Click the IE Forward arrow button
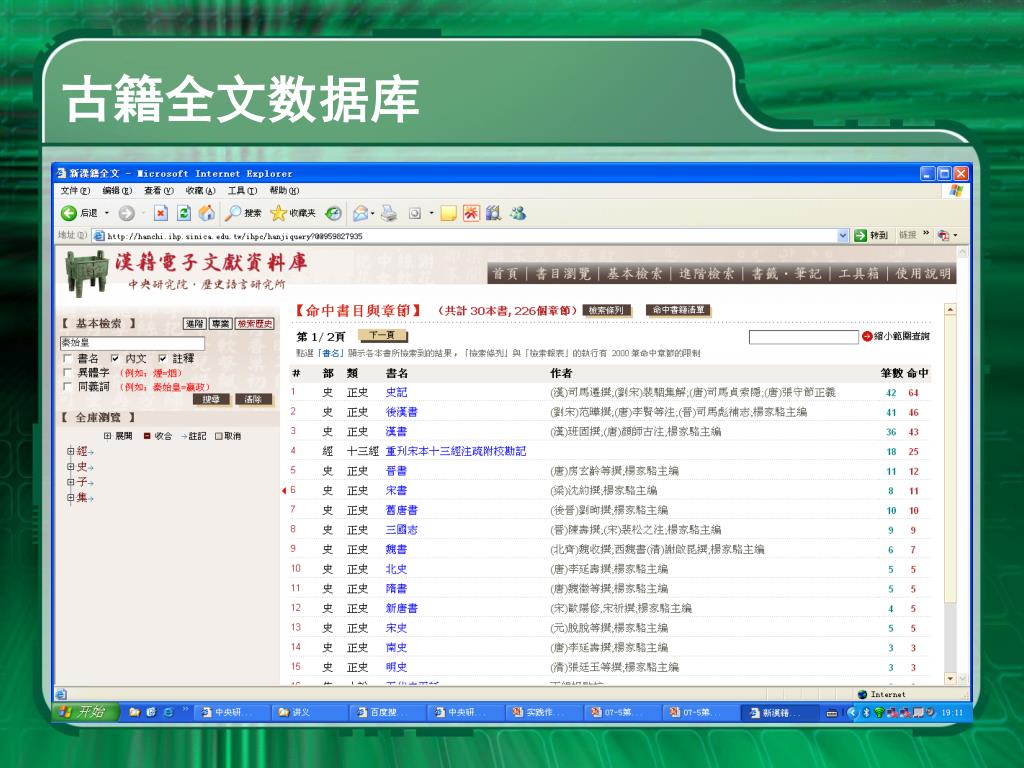 click(127, 214)
